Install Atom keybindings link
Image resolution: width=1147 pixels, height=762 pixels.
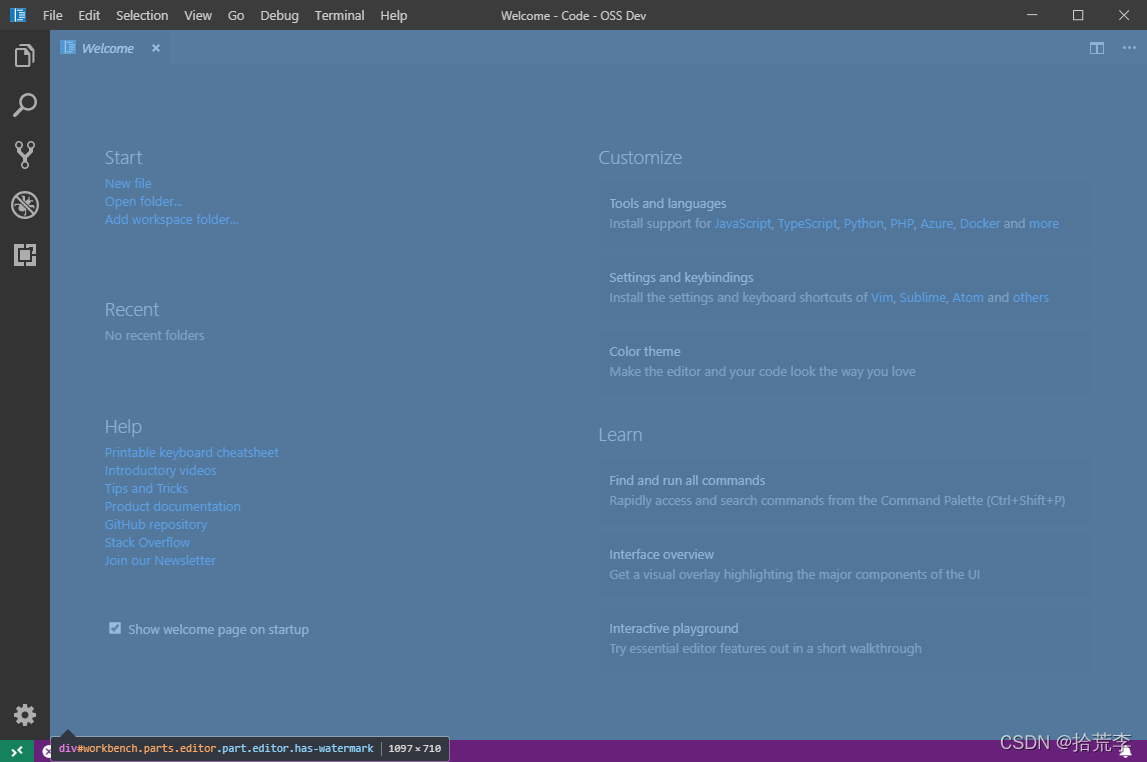968,298
